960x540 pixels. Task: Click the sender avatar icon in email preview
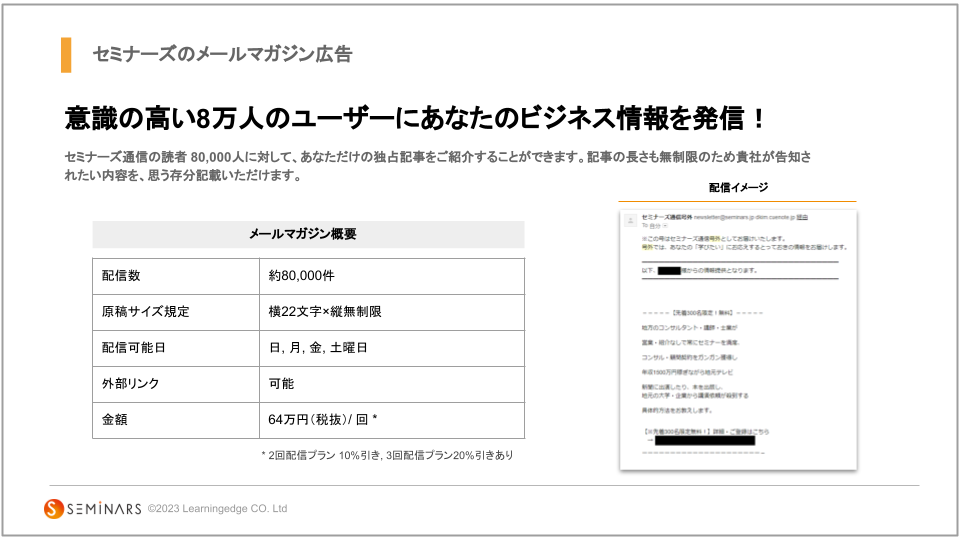pyautogui.click(x=630, y=220)
